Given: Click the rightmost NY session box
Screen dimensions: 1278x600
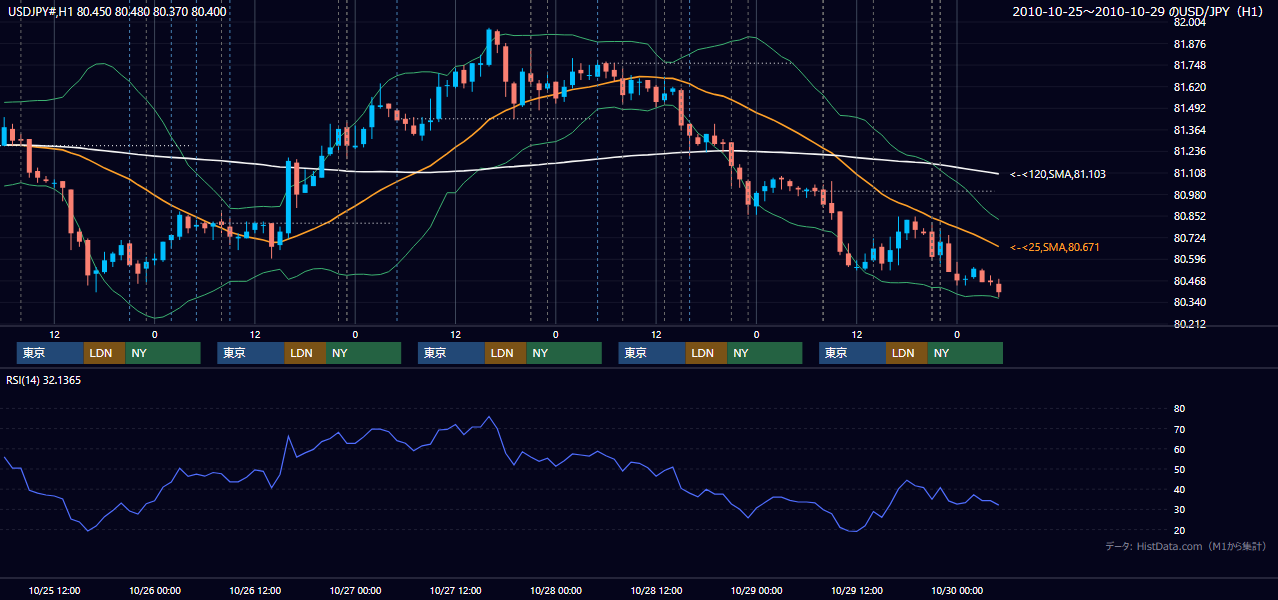Looking at the screenshot, I should coord(965,353).
